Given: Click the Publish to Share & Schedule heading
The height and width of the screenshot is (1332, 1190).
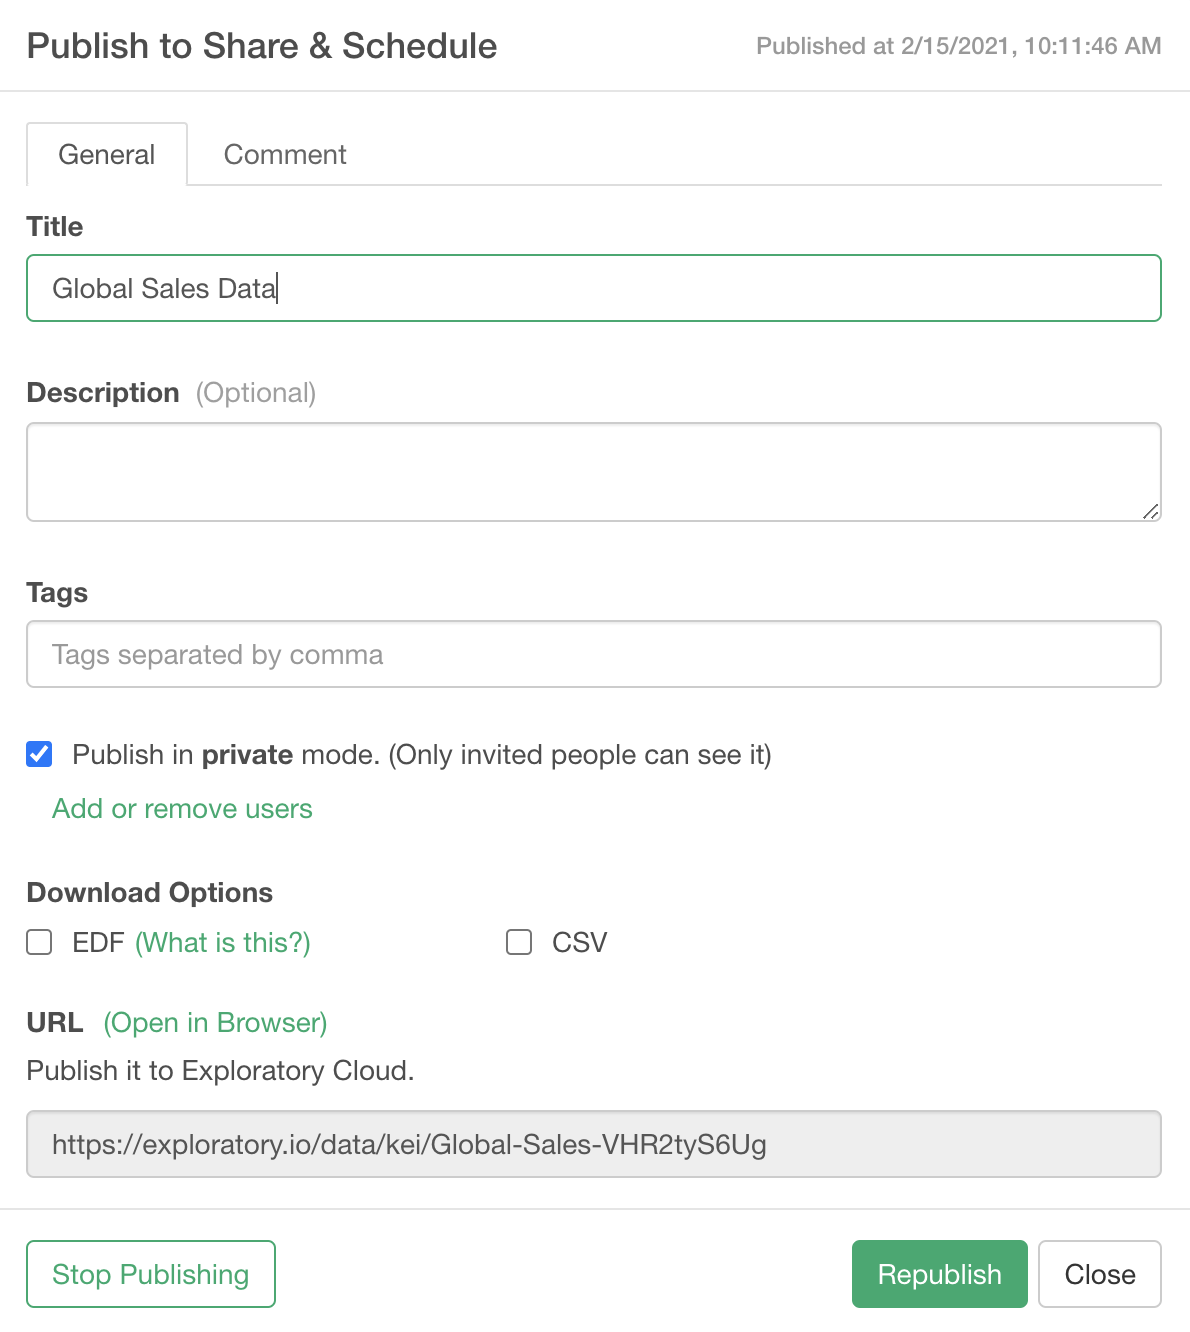Looking at the screenshot, I should click(262, 46).
